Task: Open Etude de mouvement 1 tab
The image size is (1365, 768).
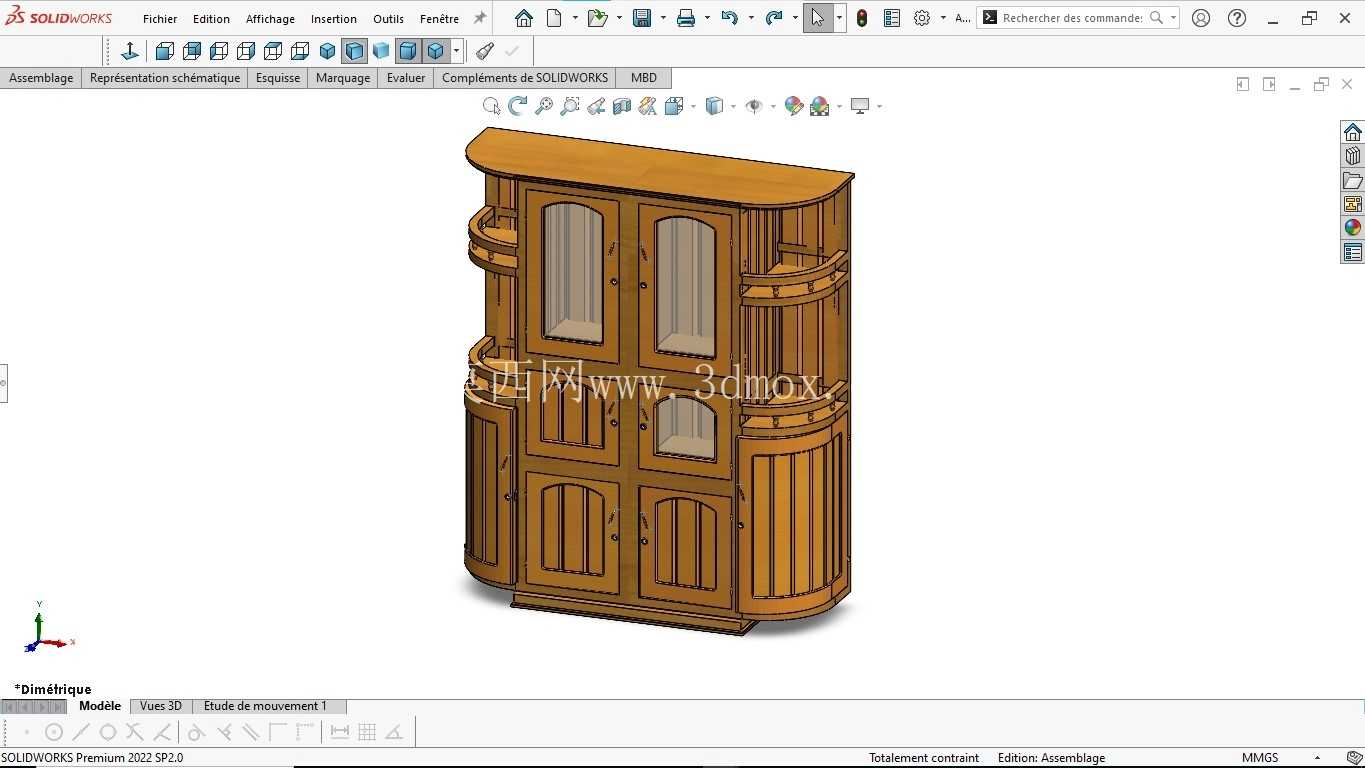Action: click(265, 706)
